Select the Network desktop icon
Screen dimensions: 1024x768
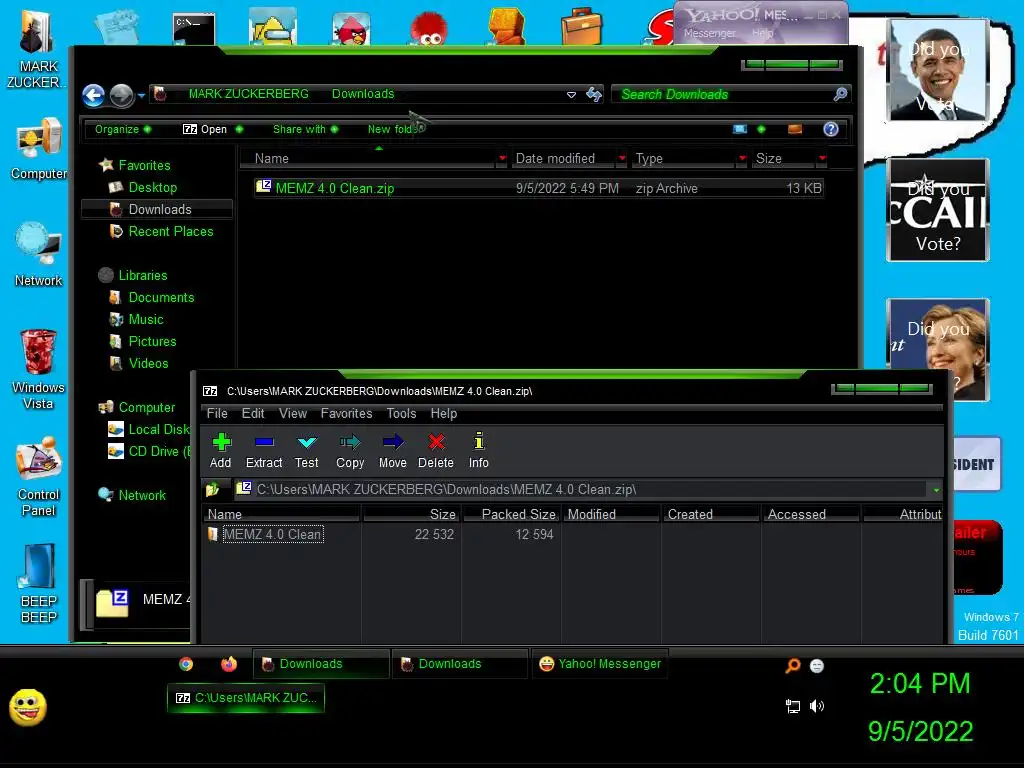(x=39, y=255)
